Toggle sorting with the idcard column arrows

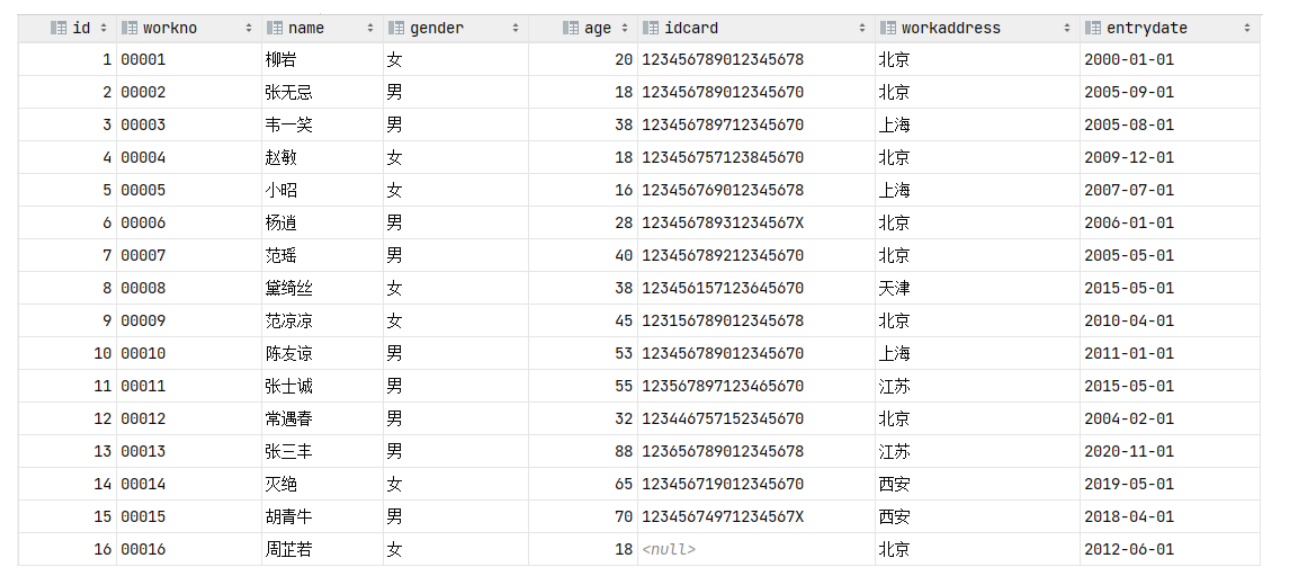[862, 28]
